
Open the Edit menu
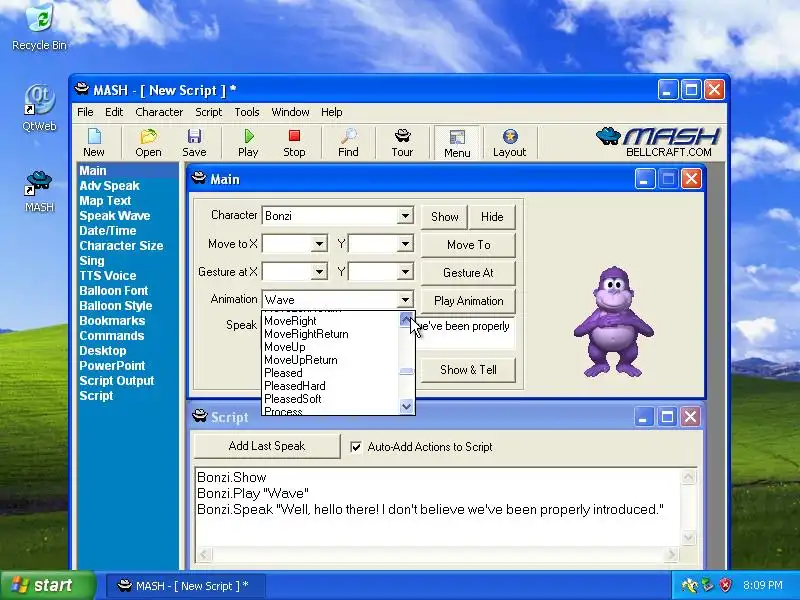pyautogui.click(x=114, y=112)
